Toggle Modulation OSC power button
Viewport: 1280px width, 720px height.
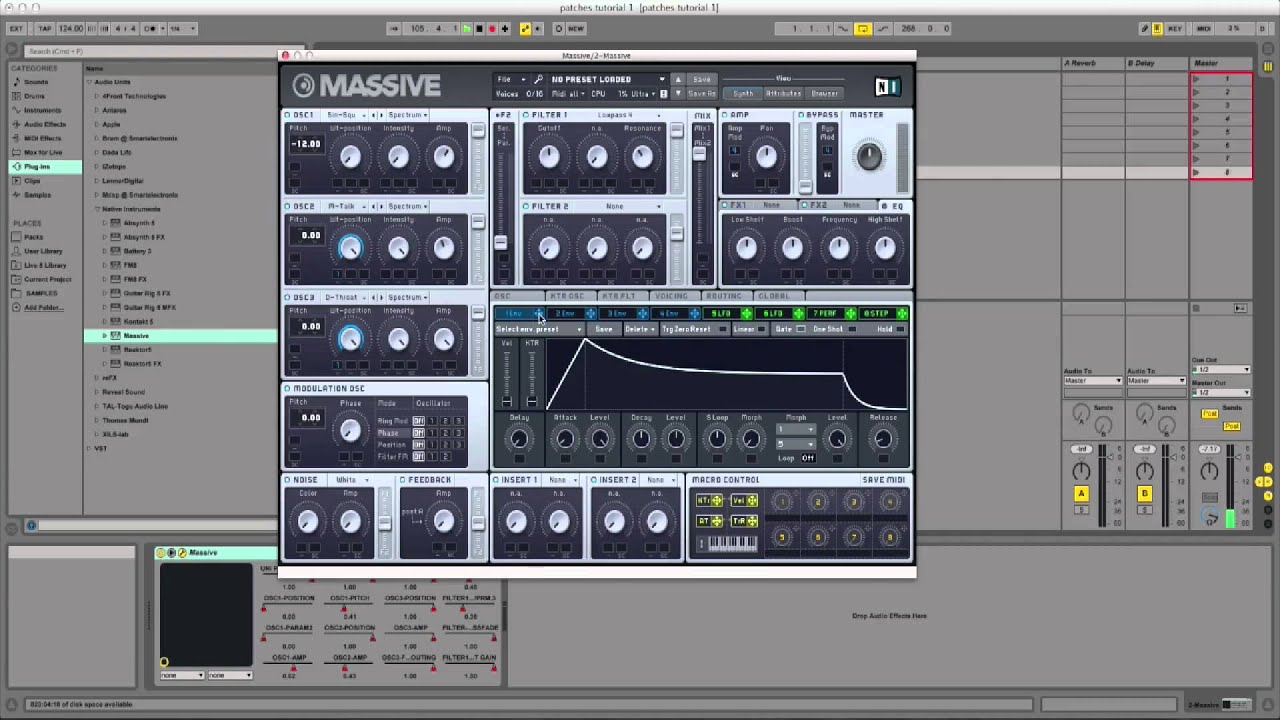[x=288, y=388]
